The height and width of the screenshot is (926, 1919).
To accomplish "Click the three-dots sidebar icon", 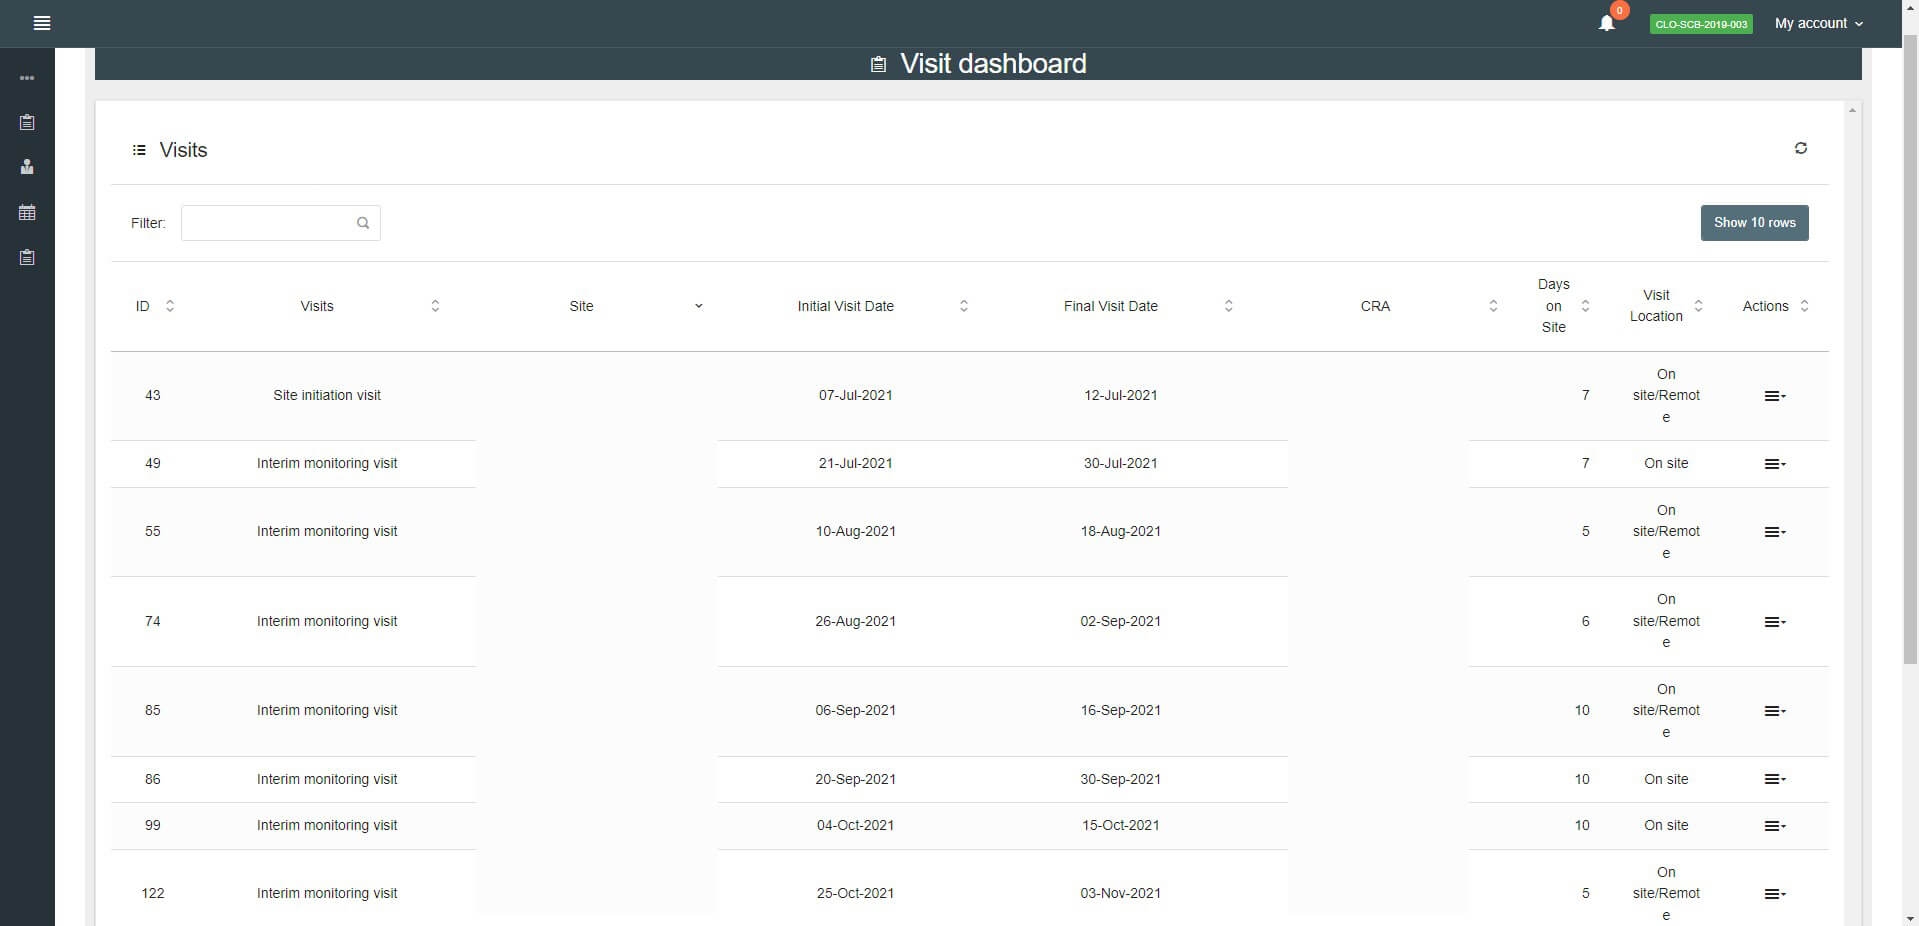I will tap(27, 78).
